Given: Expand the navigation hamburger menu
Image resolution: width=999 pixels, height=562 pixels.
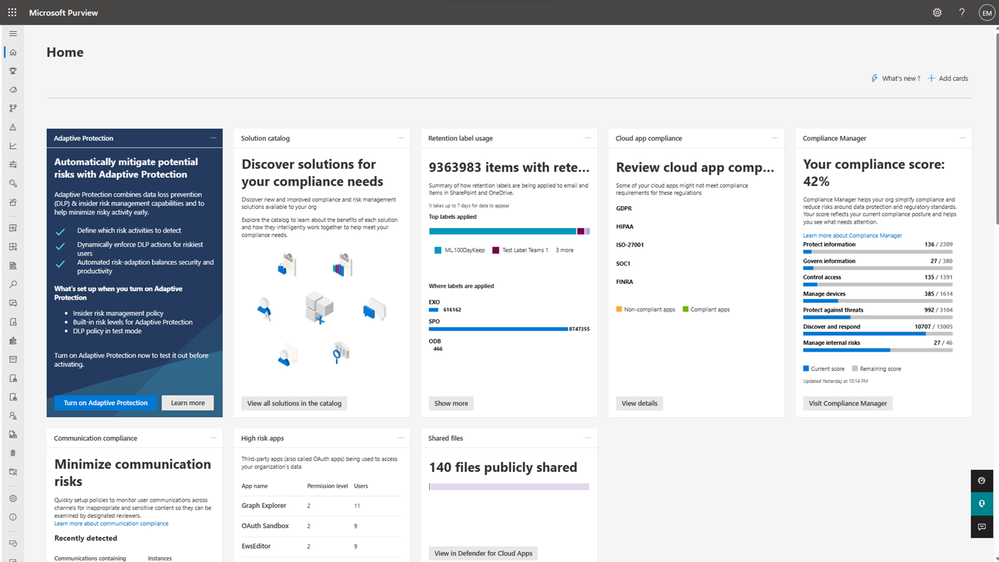Looking at the screenshot, I should pyautogui.click(x=13, y=34).
